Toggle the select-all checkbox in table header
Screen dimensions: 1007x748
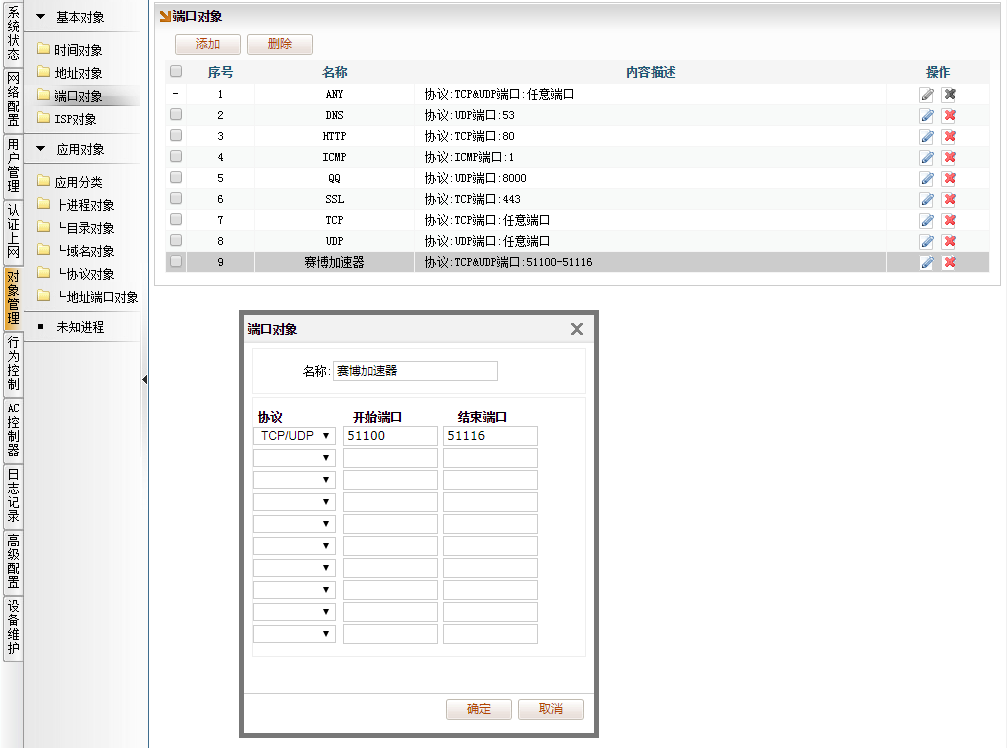176,71
